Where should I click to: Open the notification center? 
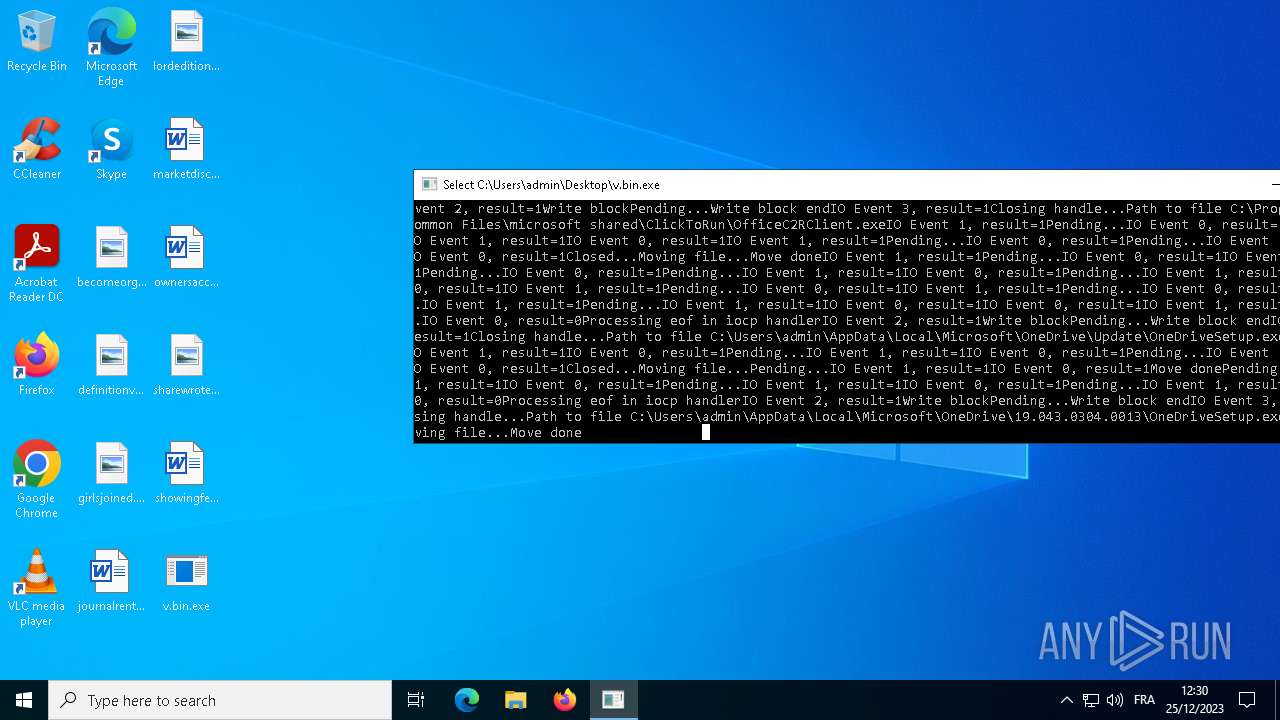click(x=1248, y=700)
